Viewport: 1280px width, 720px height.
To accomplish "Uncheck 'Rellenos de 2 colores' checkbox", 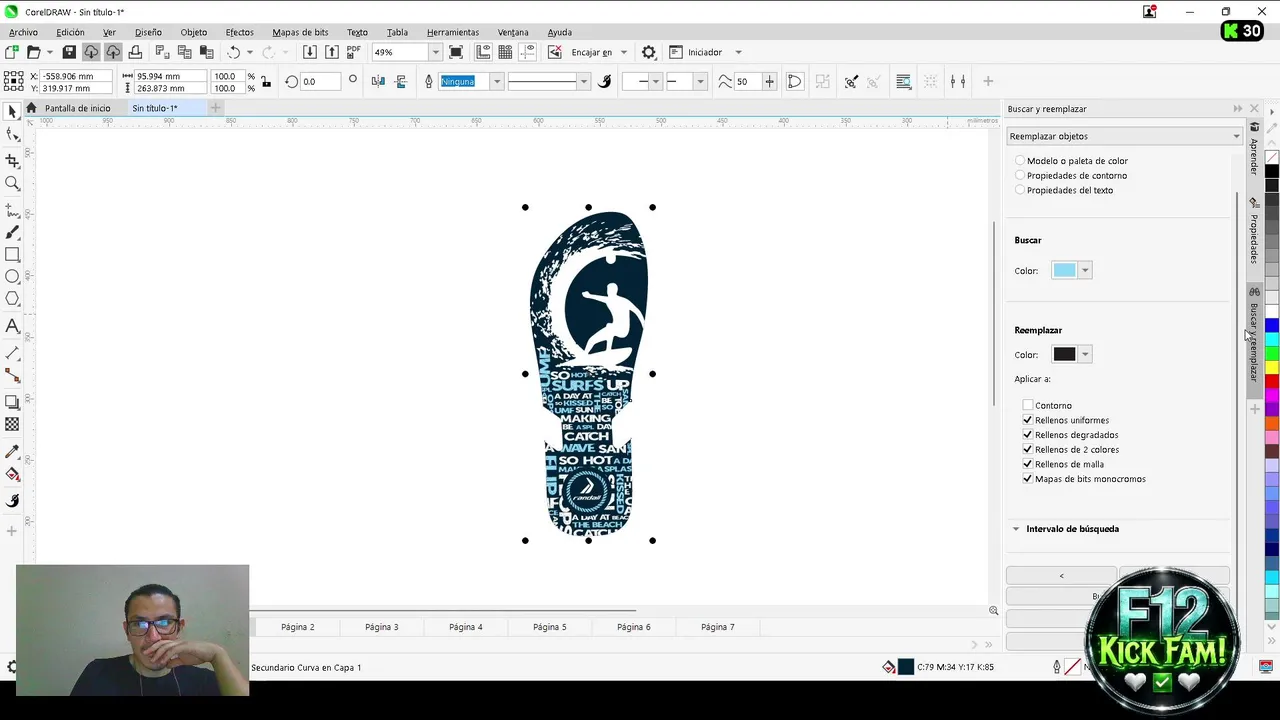I will tap(1027, 449).
